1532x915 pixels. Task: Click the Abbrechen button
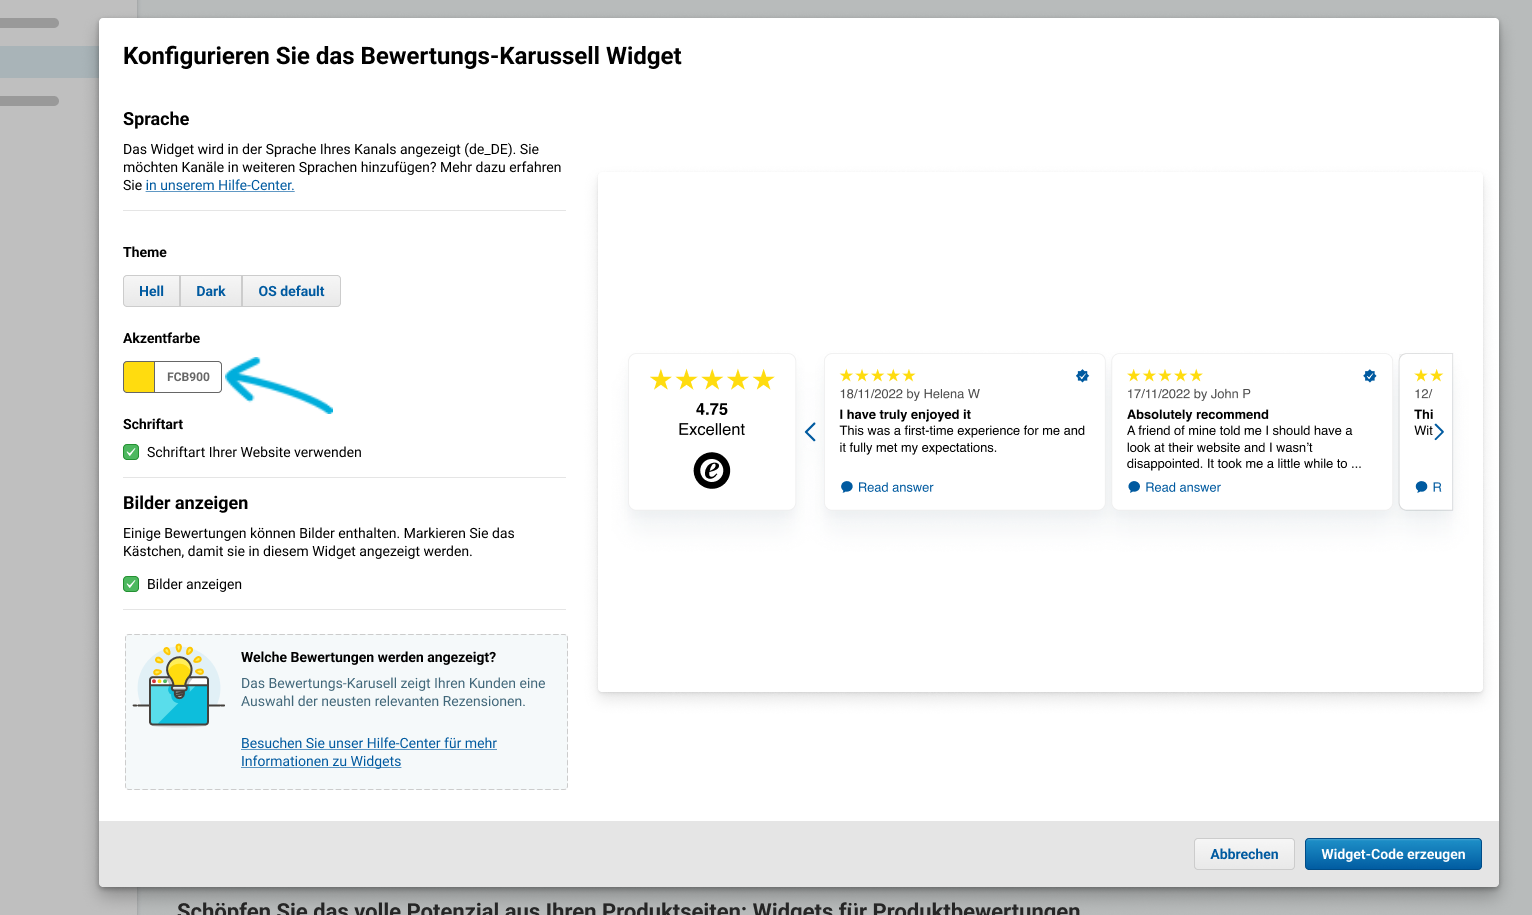coord(1244,854)
